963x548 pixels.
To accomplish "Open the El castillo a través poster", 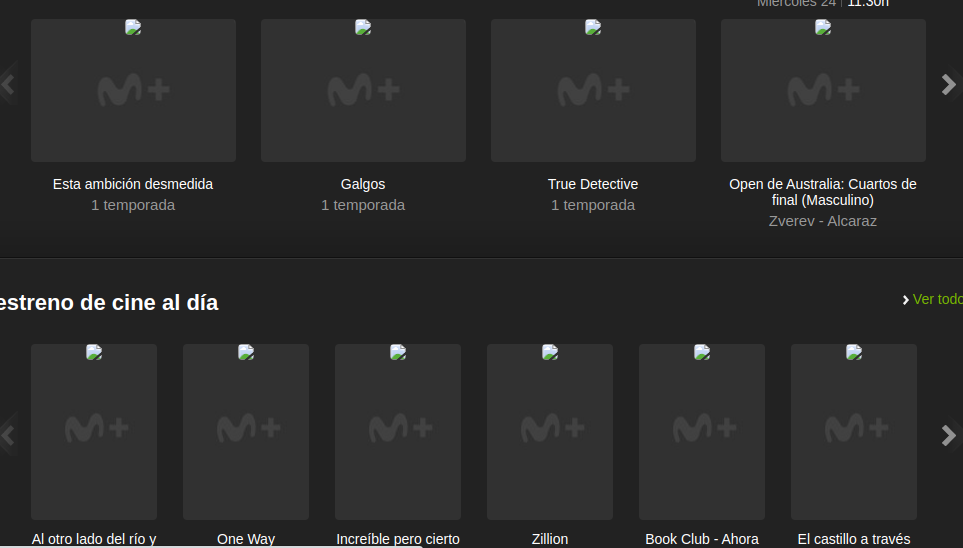I will pyautogui.click(x=854, y=432).
